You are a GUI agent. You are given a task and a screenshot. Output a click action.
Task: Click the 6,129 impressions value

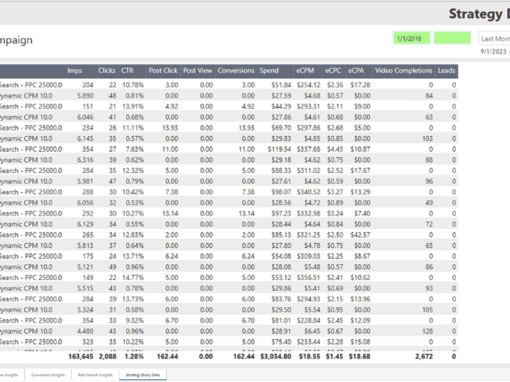coord(85,224)
